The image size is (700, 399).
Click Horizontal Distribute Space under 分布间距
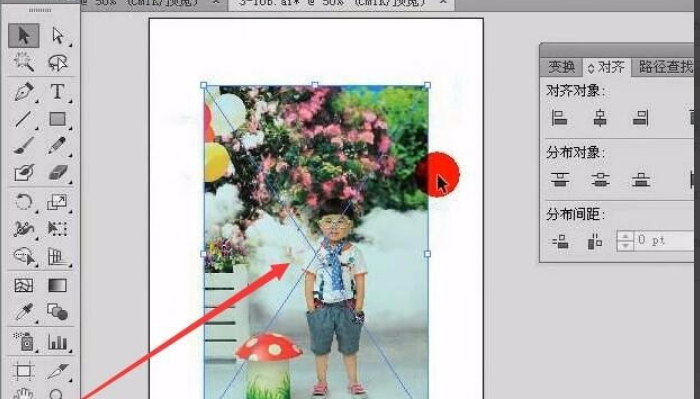595,241
